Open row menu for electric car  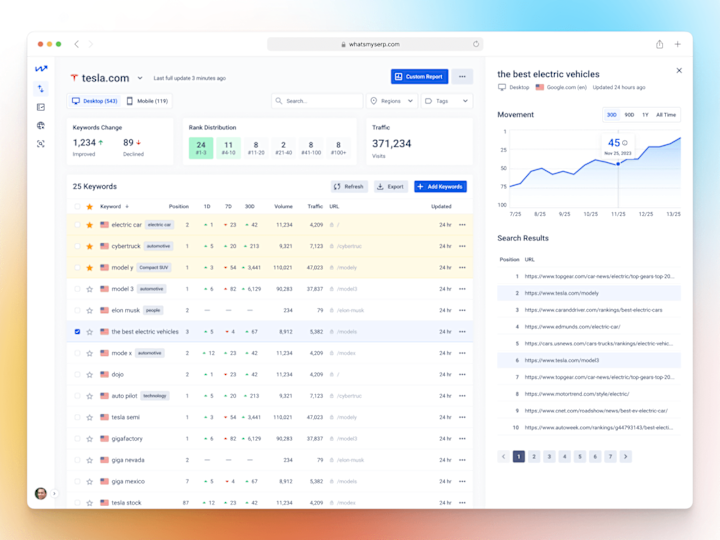point(462,225)
